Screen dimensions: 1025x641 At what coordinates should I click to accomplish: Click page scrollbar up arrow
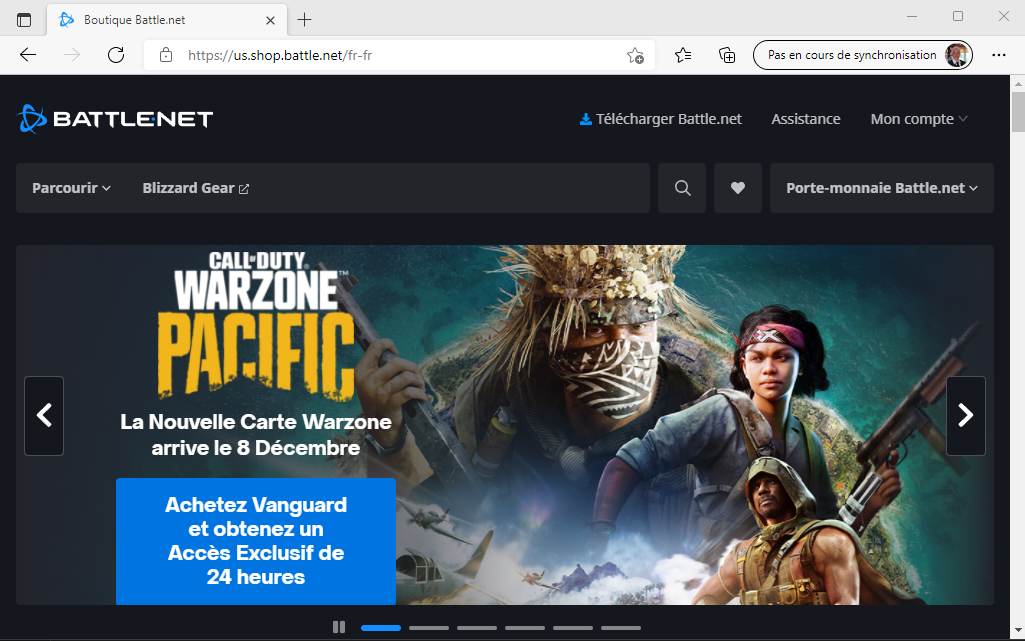(x=1018, y=84)
